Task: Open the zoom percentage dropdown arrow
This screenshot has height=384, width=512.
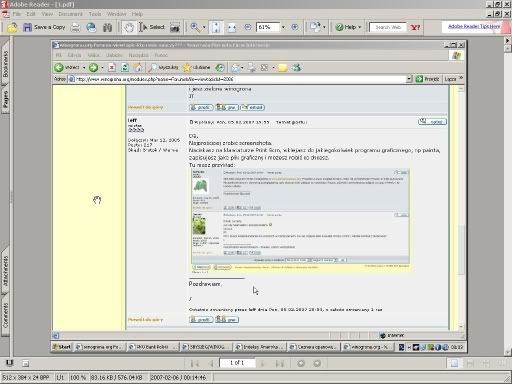Action: (x=283, y=27)
